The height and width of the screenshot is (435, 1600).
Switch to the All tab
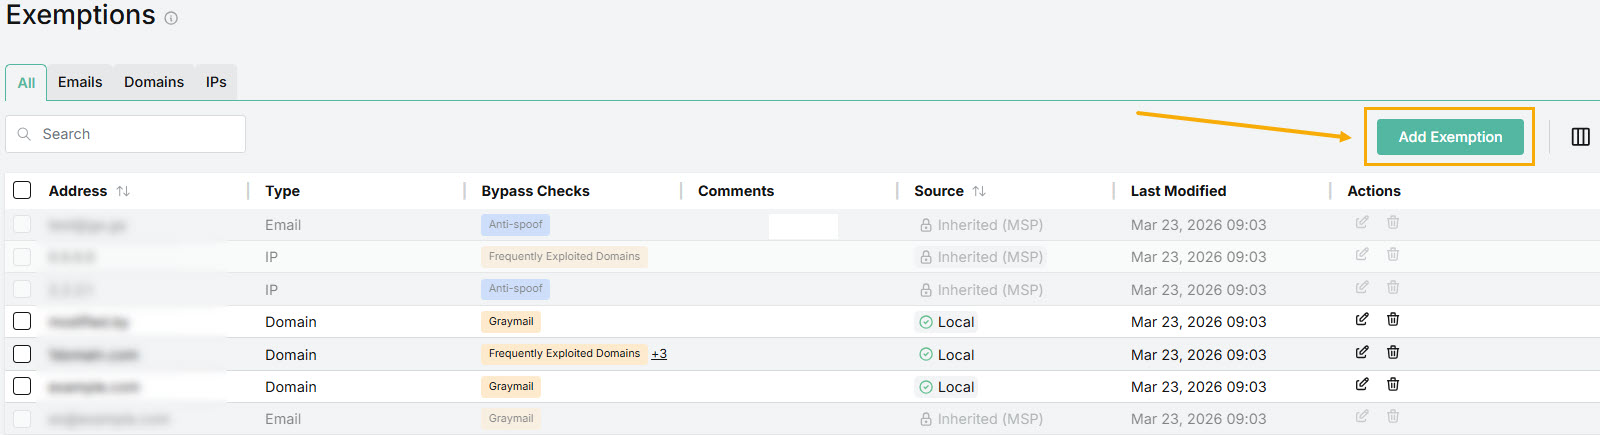pyautogui.click(x=26, y=83)
